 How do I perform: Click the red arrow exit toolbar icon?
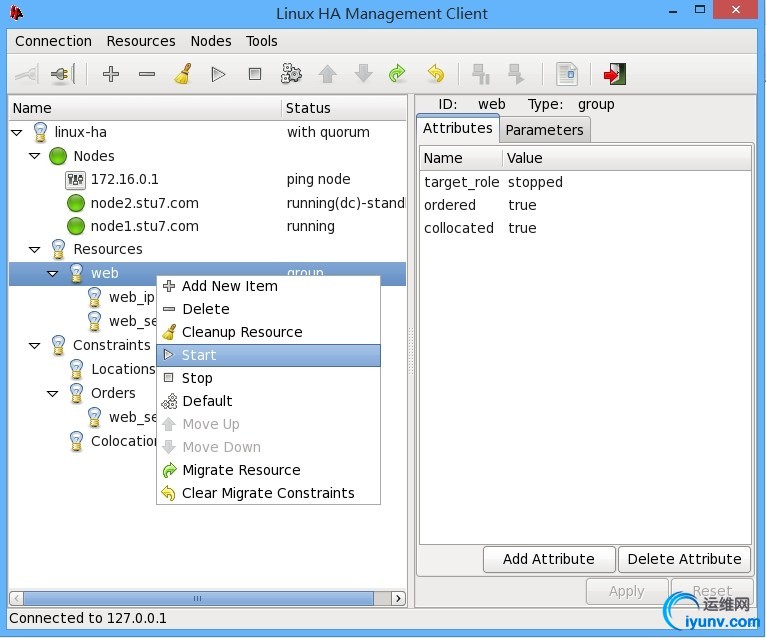615,74
